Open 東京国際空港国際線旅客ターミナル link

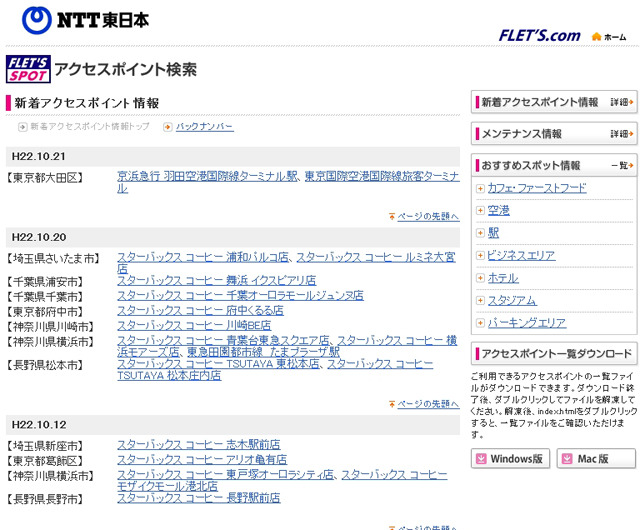click(382, 176)
